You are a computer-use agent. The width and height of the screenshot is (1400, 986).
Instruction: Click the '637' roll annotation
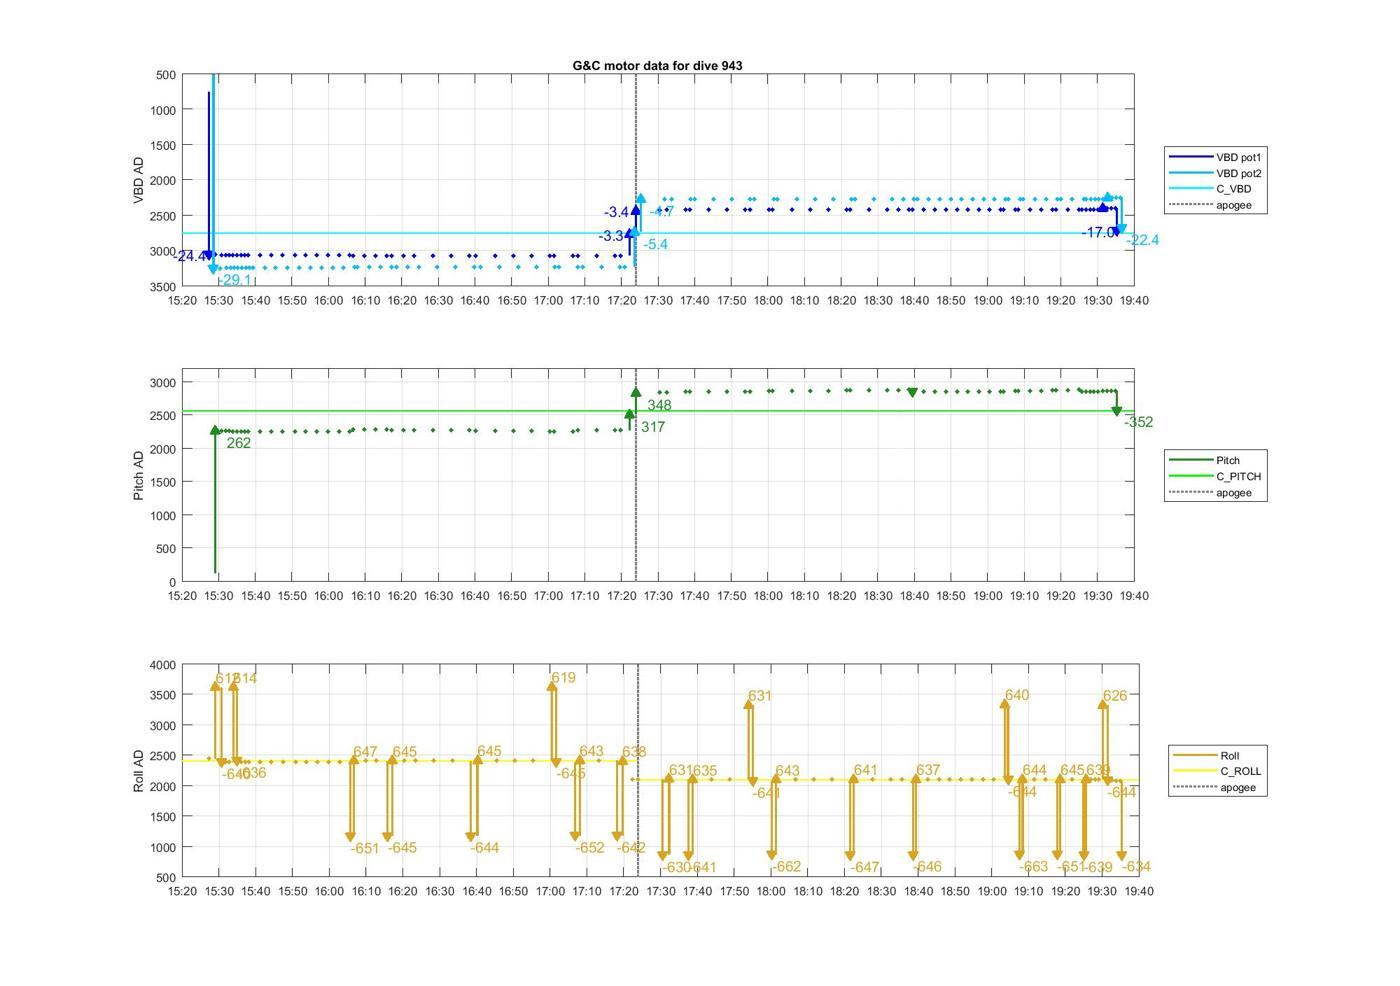(x=928, y=770)
